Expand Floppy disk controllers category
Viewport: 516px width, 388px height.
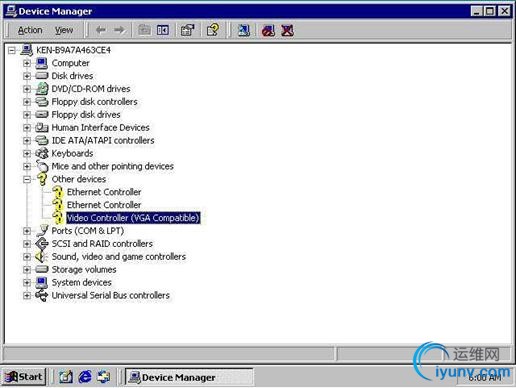27,102
